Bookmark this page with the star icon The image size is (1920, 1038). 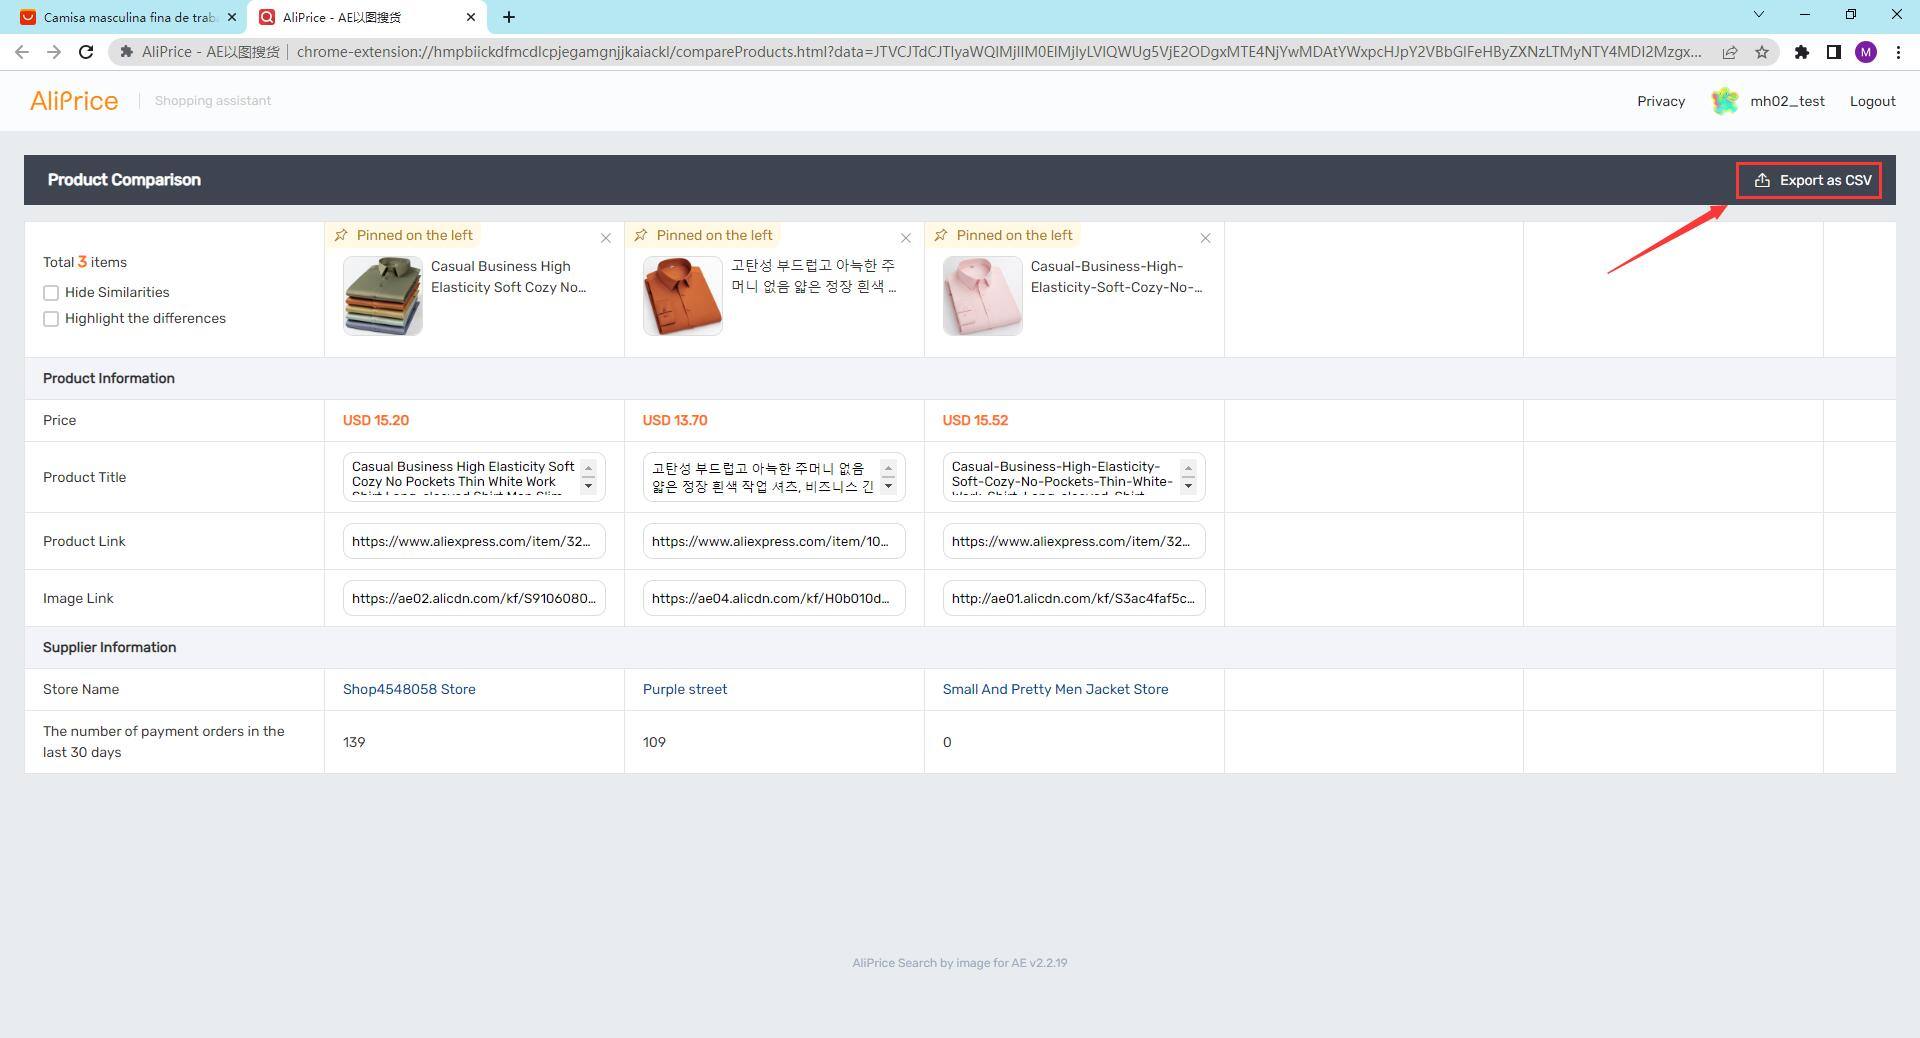(x=1762, y=52)
